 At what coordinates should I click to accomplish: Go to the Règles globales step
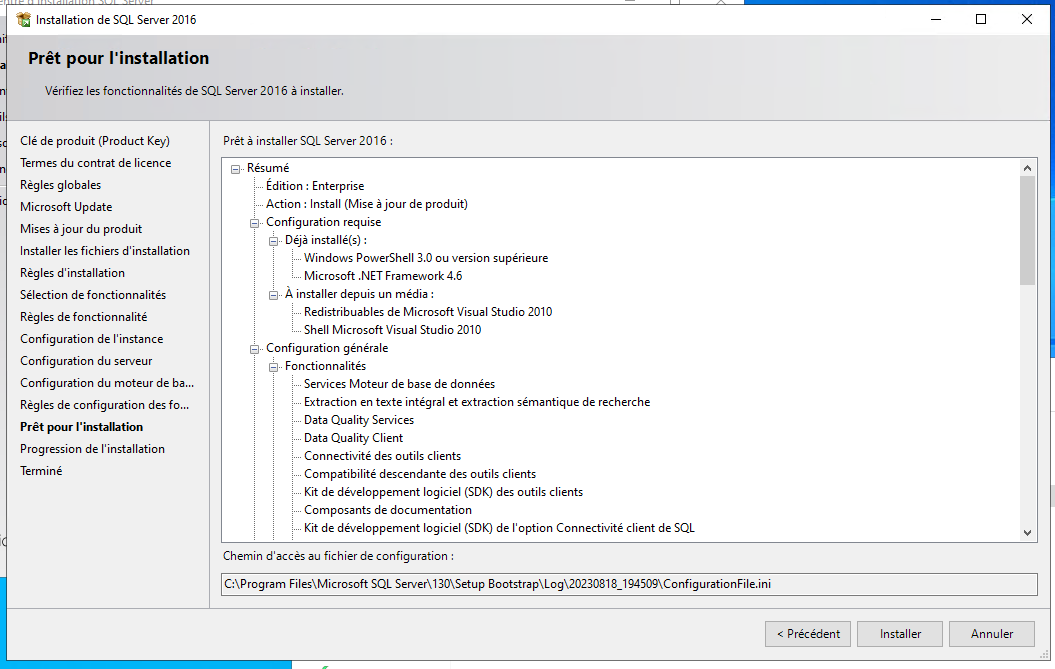(x=61, y=185)
